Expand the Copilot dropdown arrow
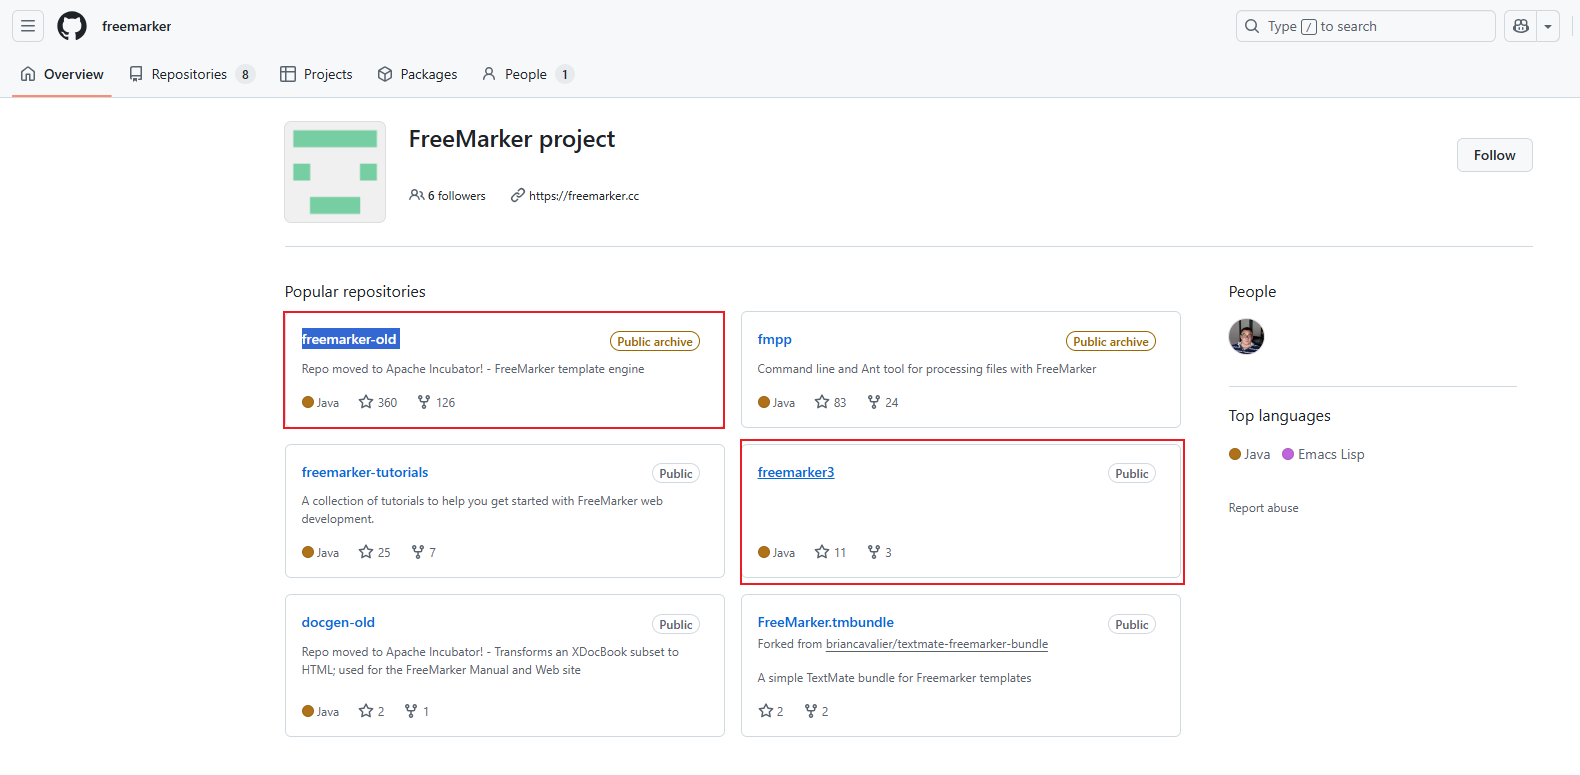Image resolution: width=1580 pixels, height=775 pixels. coord(1548,26)
